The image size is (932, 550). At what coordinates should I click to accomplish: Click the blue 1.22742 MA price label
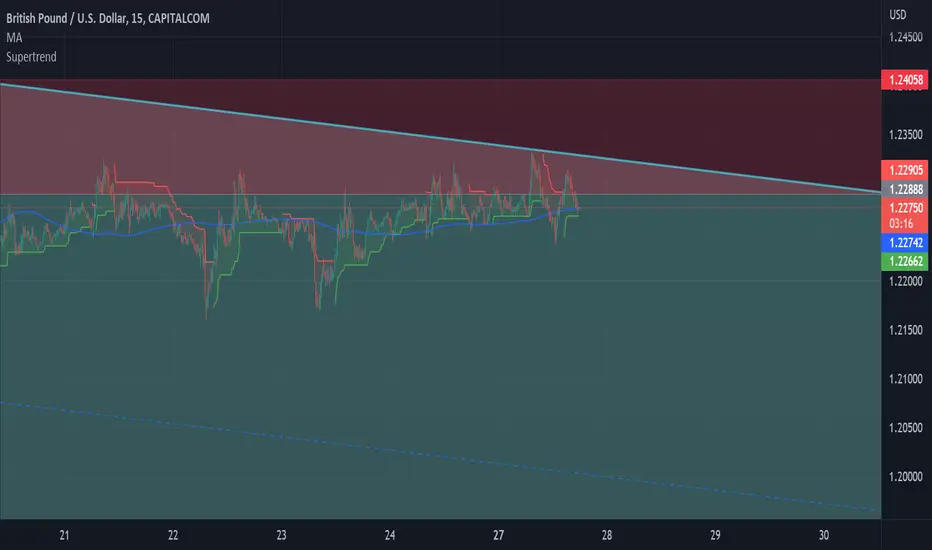[x=905, y=243]
